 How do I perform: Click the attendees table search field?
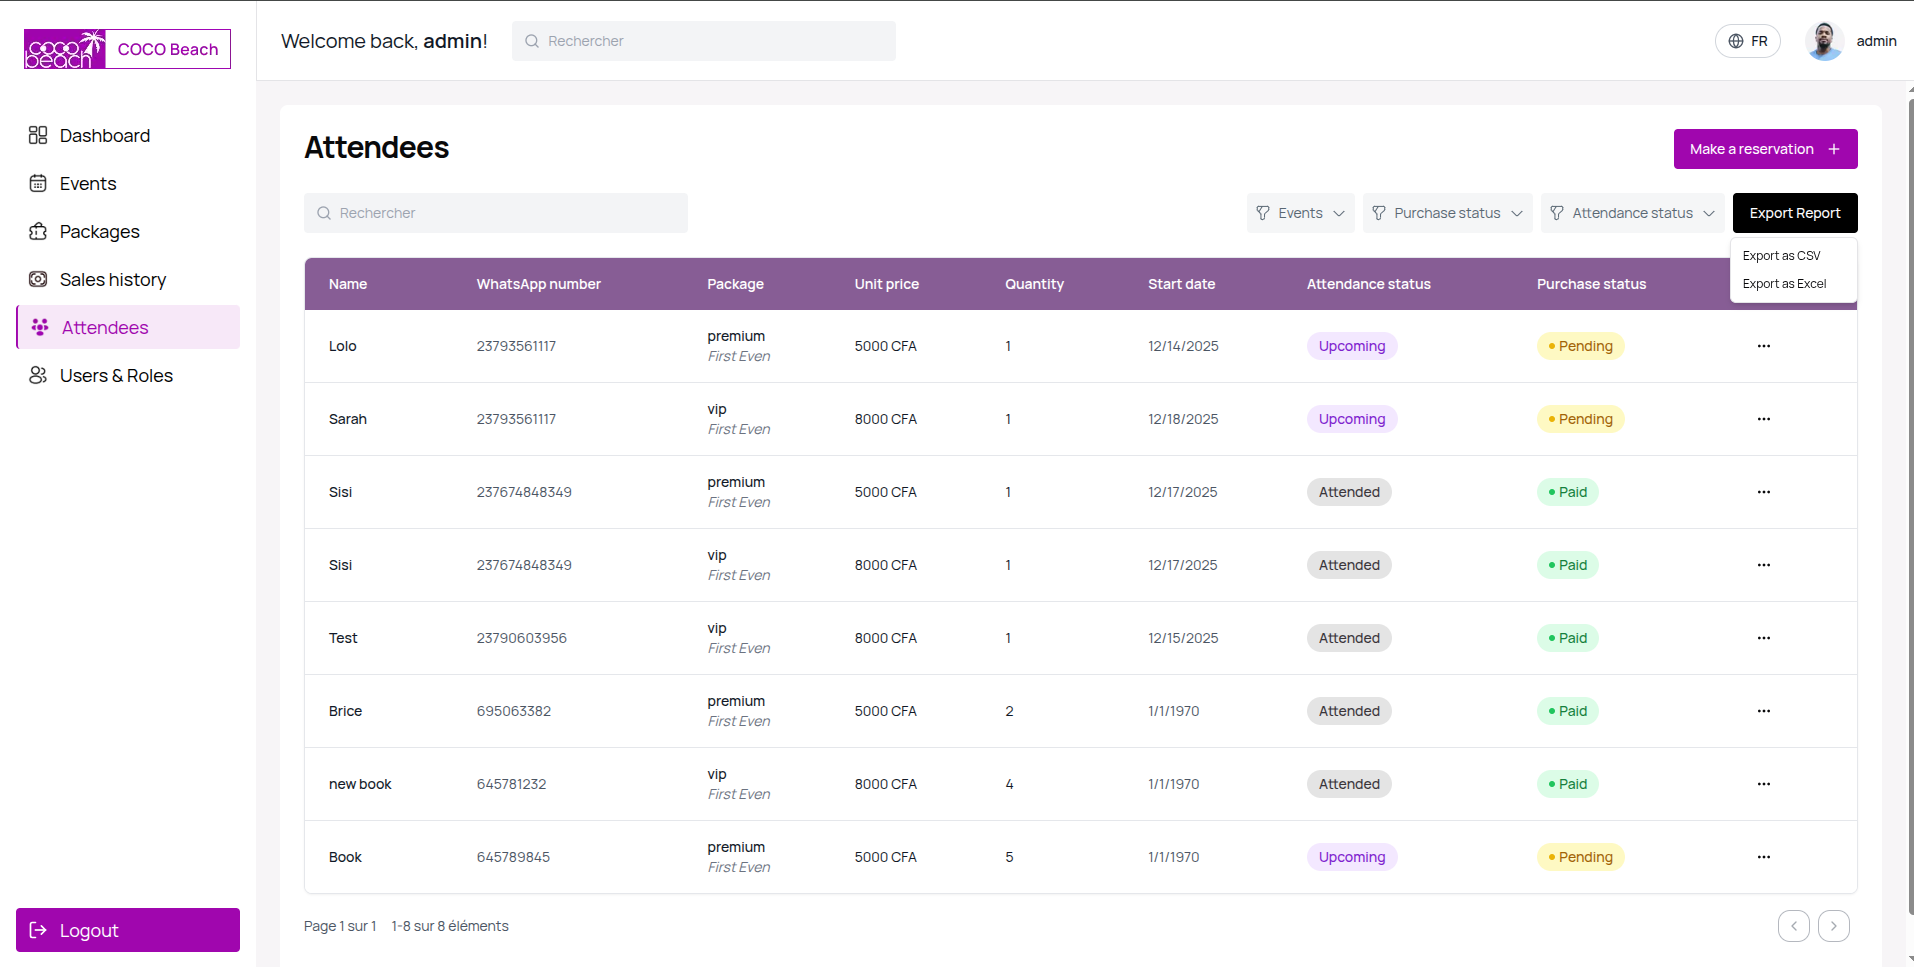click(496, 213)
